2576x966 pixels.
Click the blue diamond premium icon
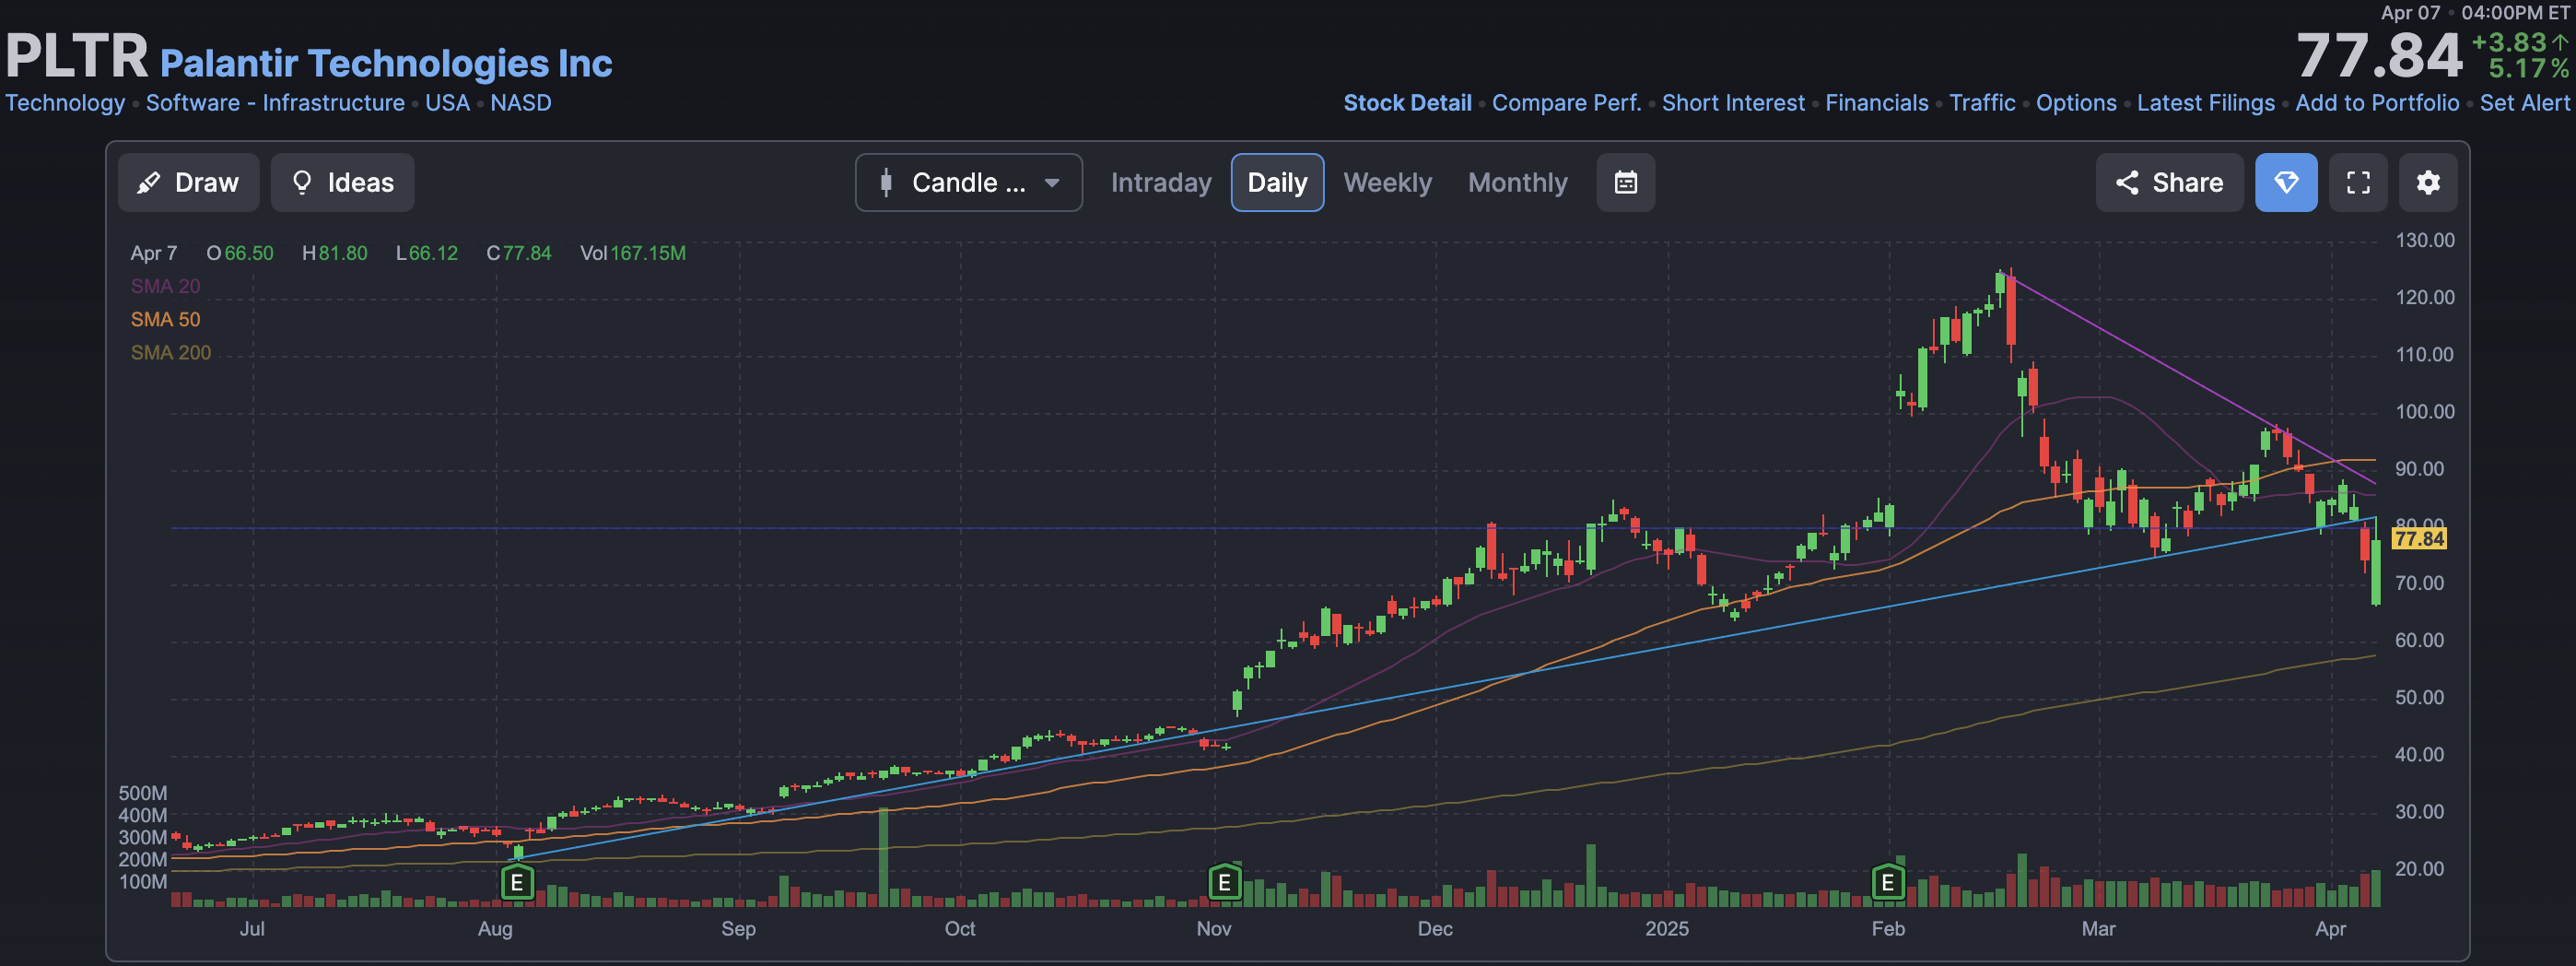[2286, 182]
